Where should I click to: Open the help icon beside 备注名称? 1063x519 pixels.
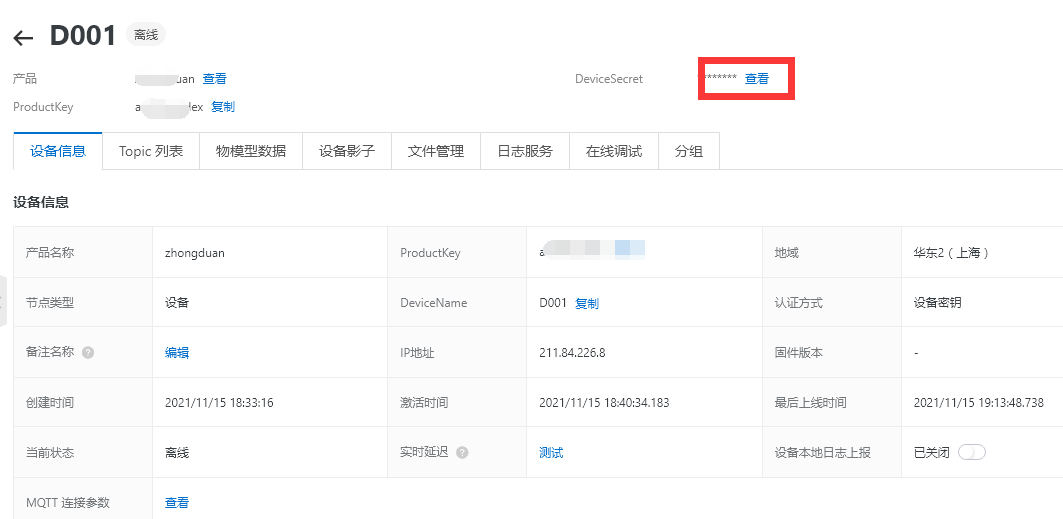[87, 353]
